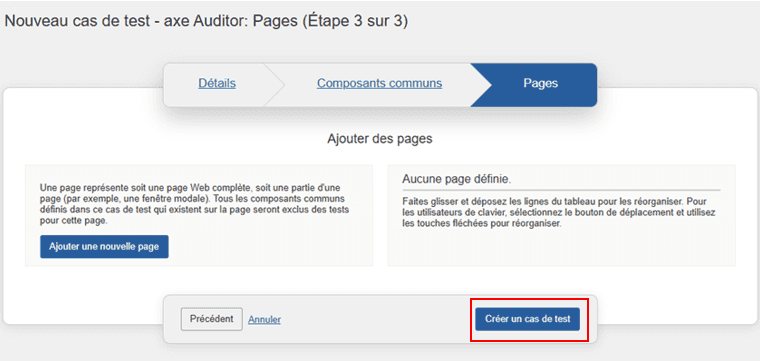Go back to the Détails step
Viewport: 760px width, 361px height.
[x=217, y=83]
